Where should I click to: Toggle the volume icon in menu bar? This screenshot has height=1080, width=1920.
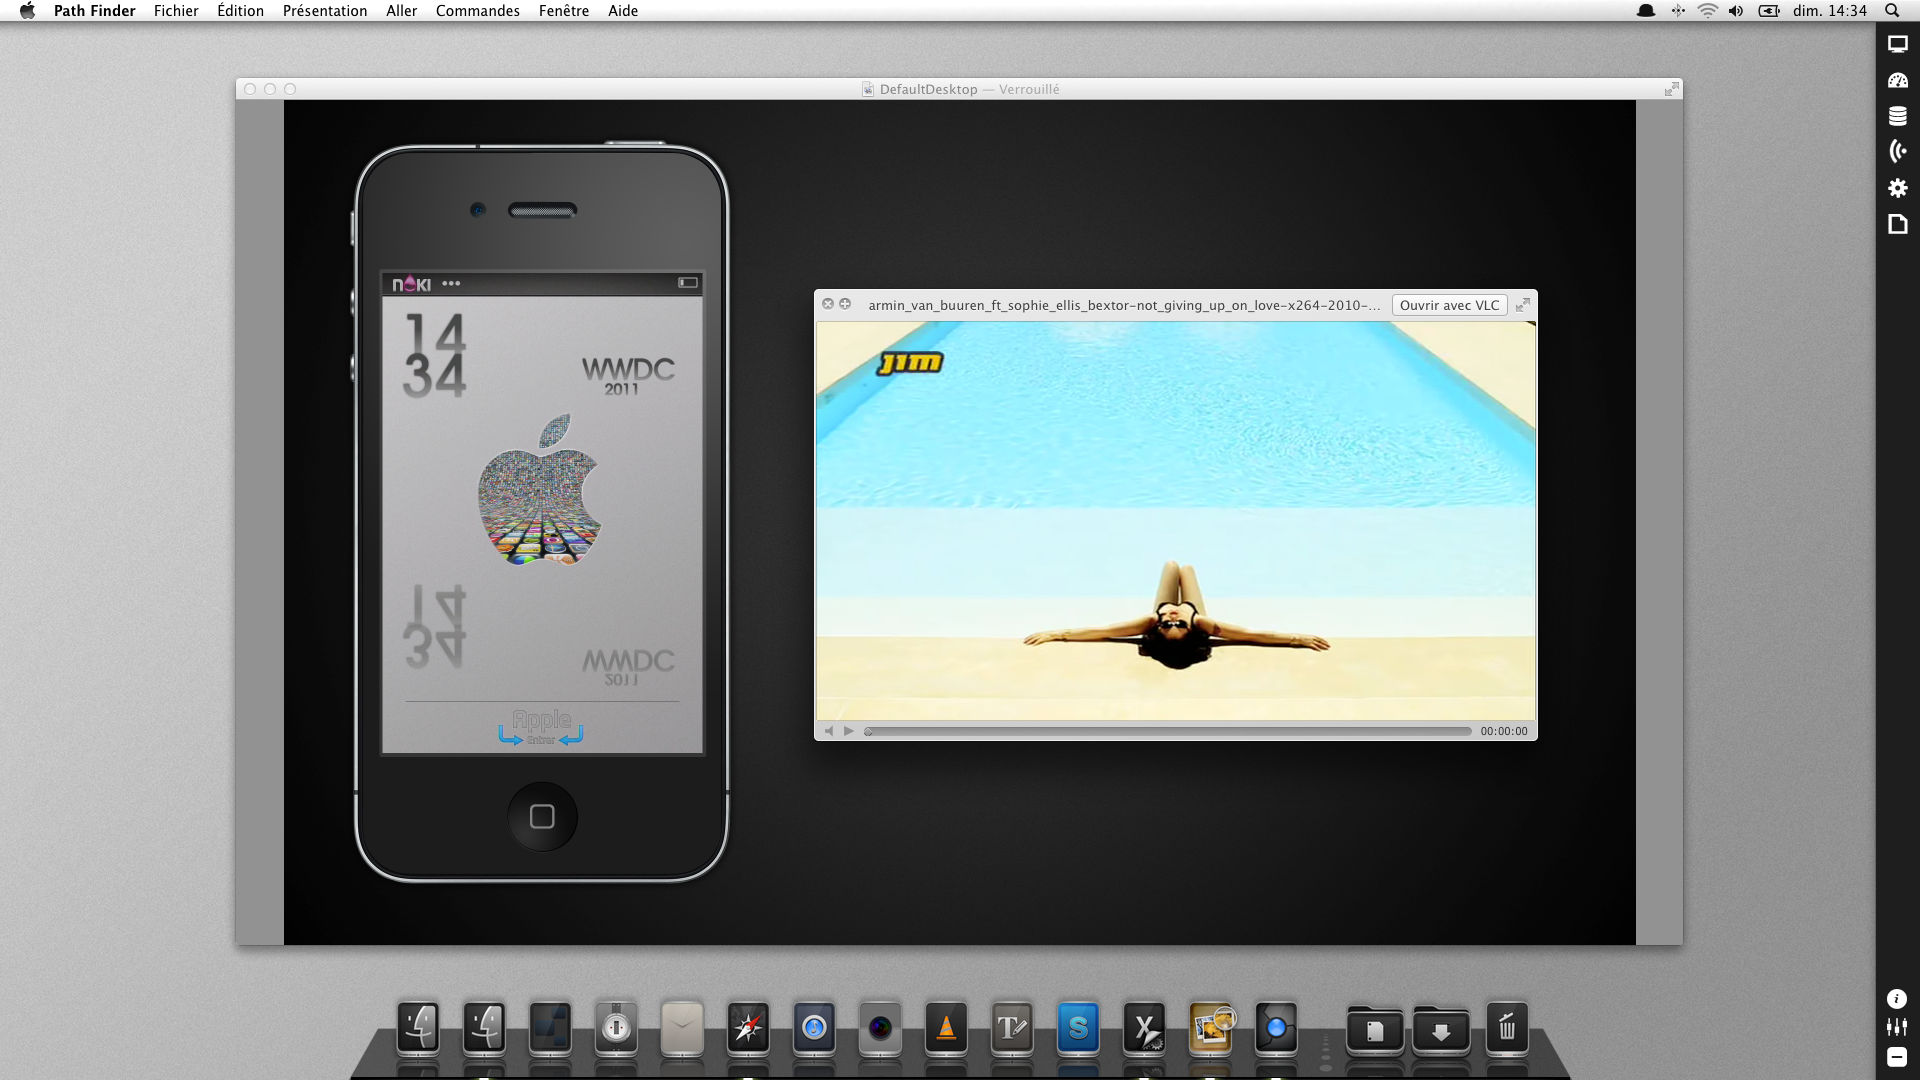(x=1735, y=12)
